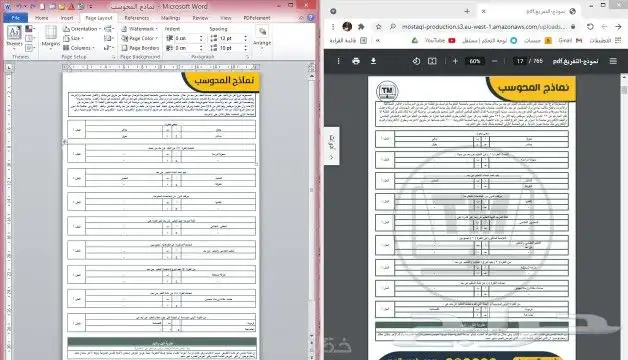Image resolution: width=628 pixels, height=360 pixels.
Task: Switch to the View tab in Word
Action: [226, 18]
